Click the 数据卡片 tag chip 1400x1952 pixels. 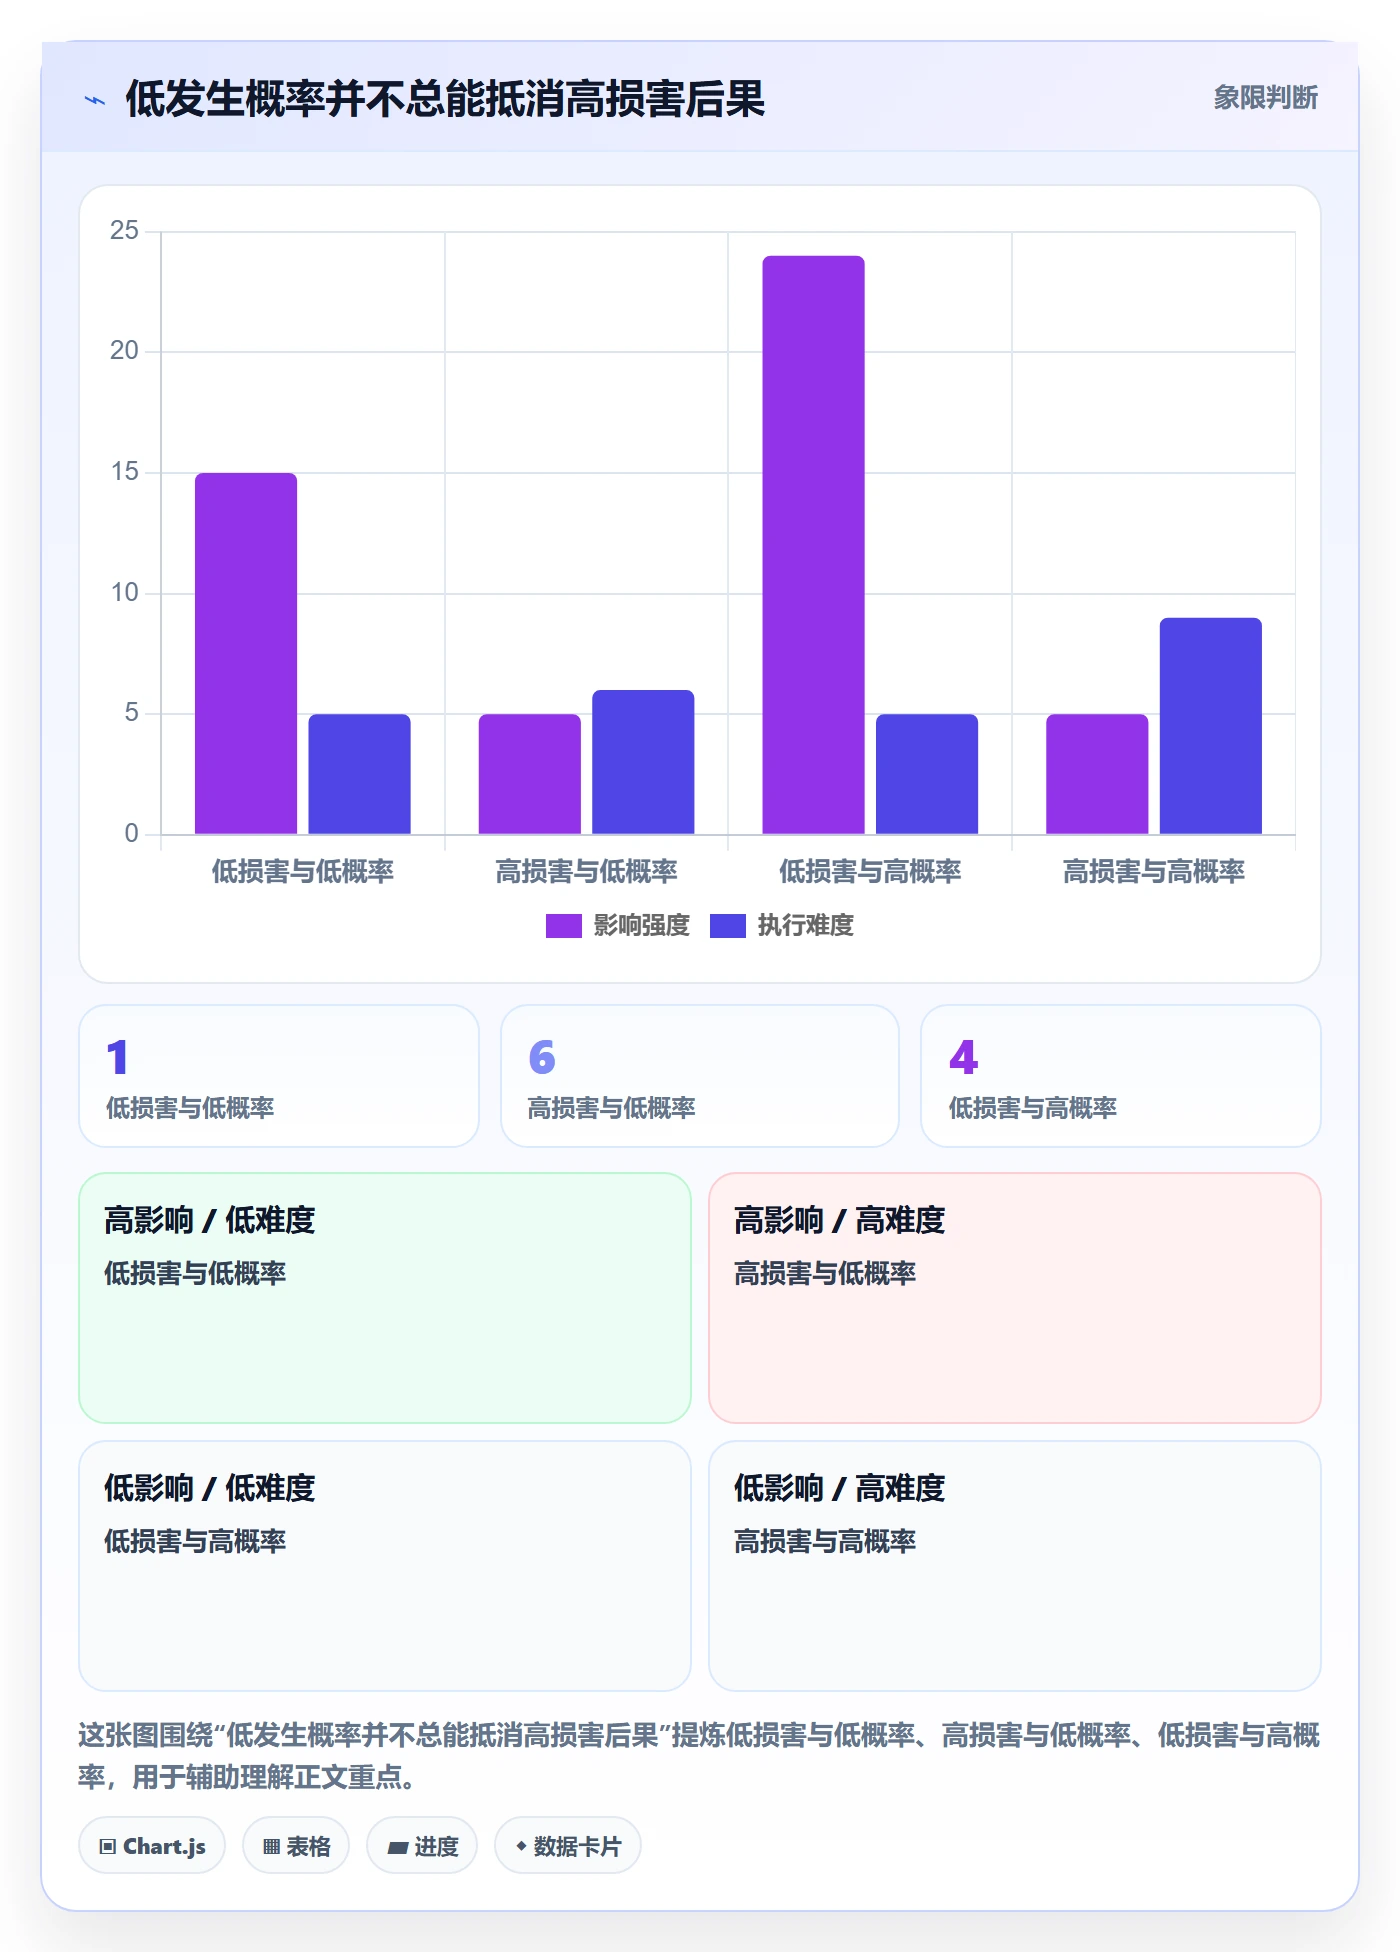point(568,1846)
